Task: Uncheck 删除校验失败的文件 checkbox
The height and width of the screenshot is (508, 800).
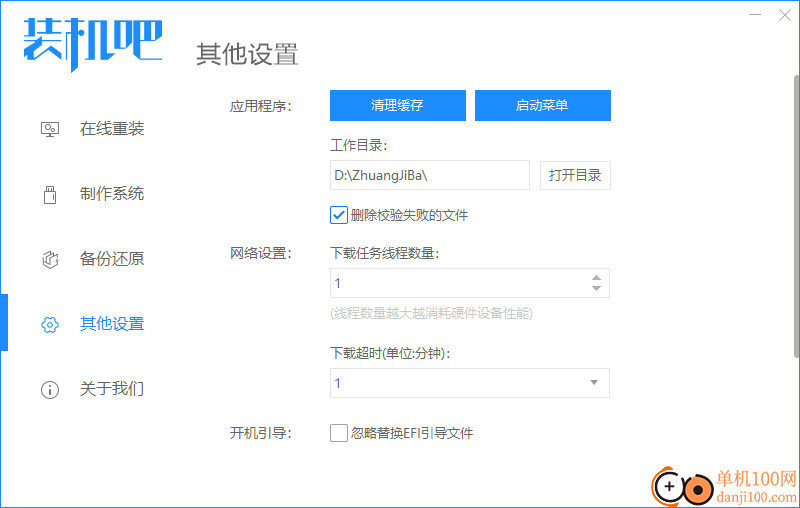Action: [x=339, y=215]
